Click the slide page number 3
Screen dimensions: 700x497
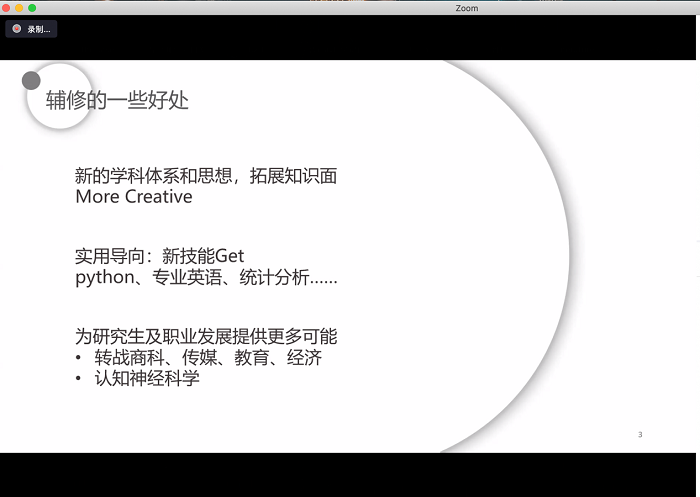click(x=640, y=434)
